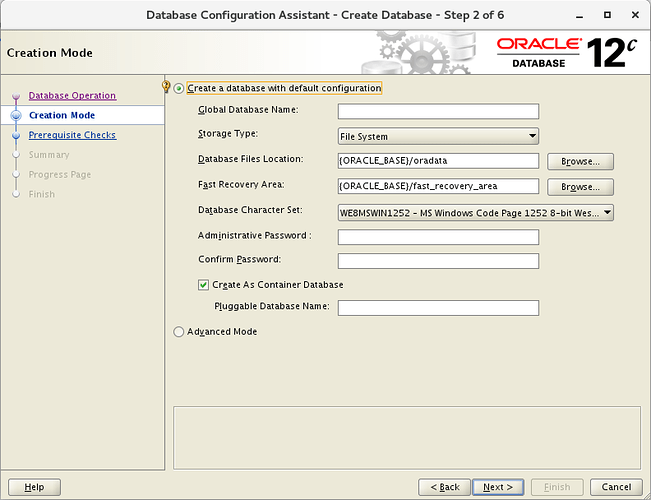
Task: Click the Creation Mode step bullet icon
Action: [16, 115]
